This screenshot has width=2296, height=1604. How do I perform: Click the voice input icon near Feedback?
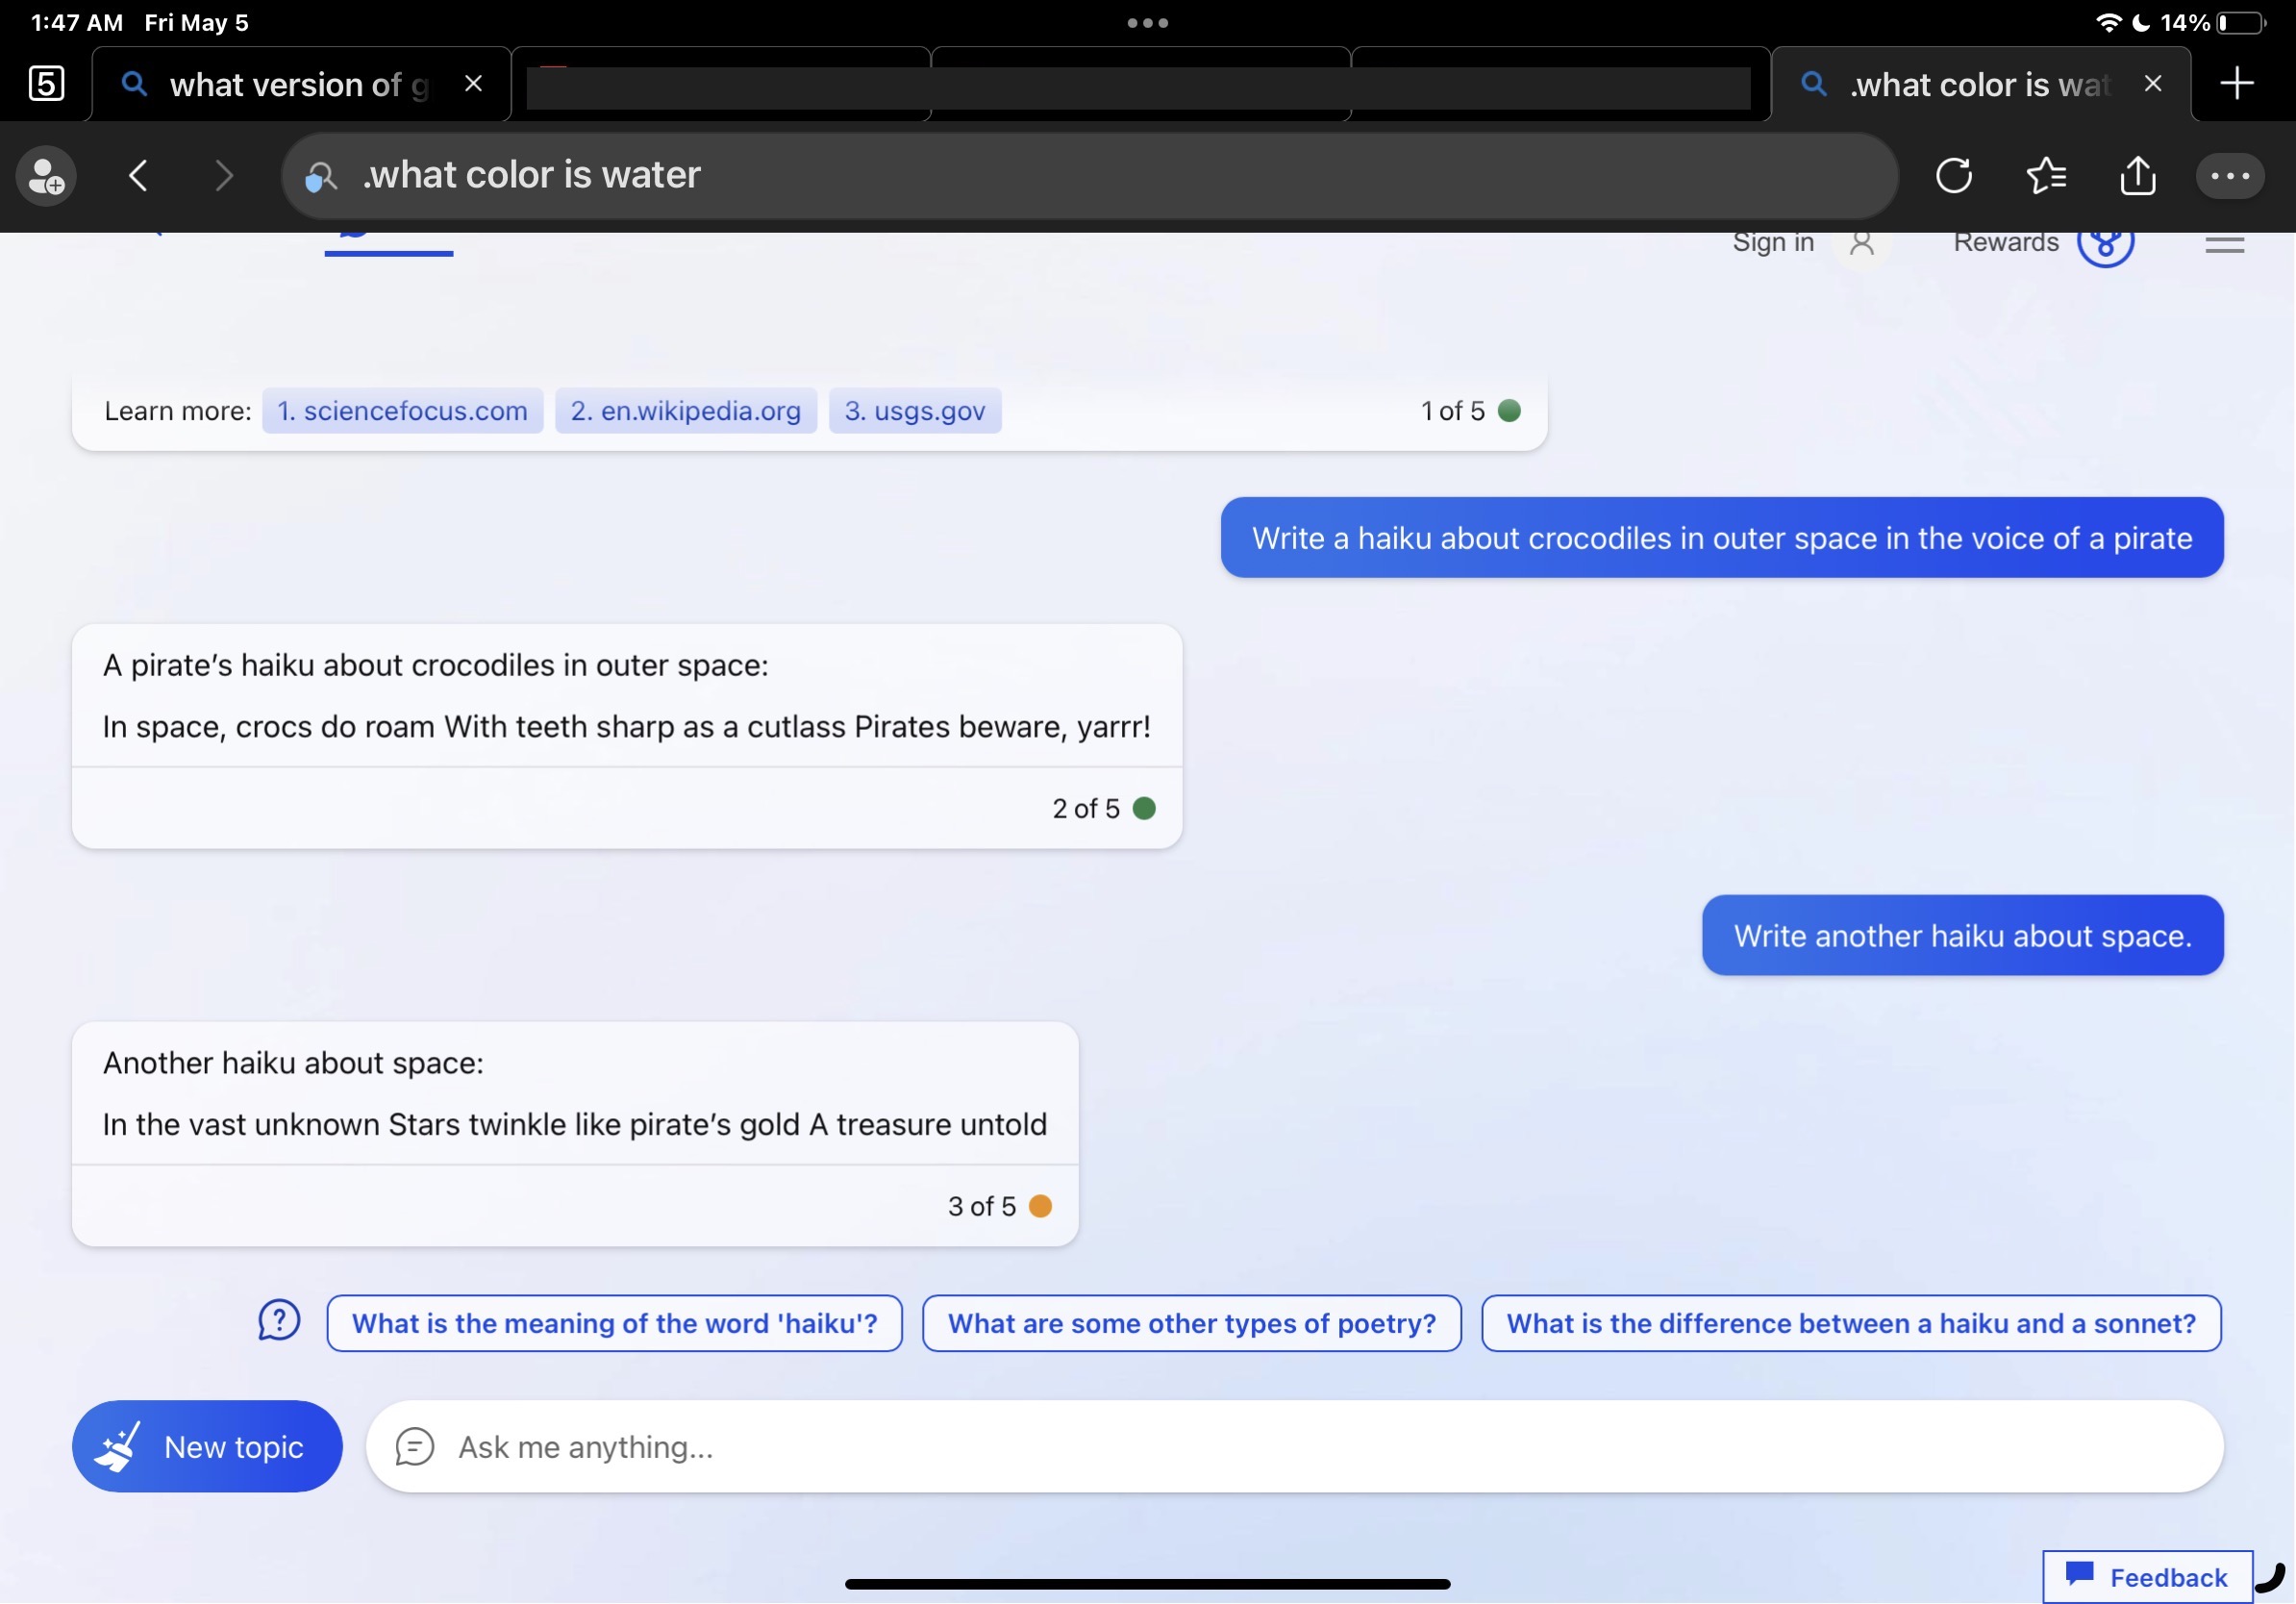click(2272, 1577)
